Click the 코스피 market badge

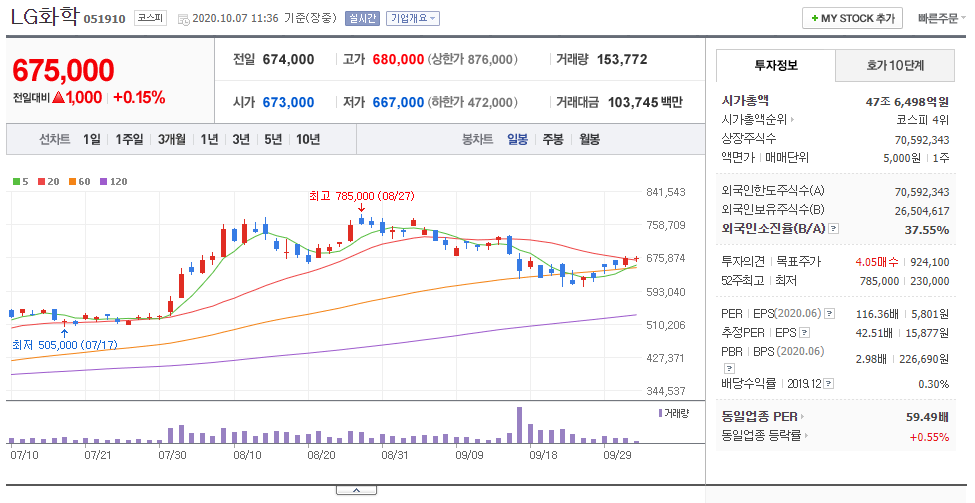150,18
